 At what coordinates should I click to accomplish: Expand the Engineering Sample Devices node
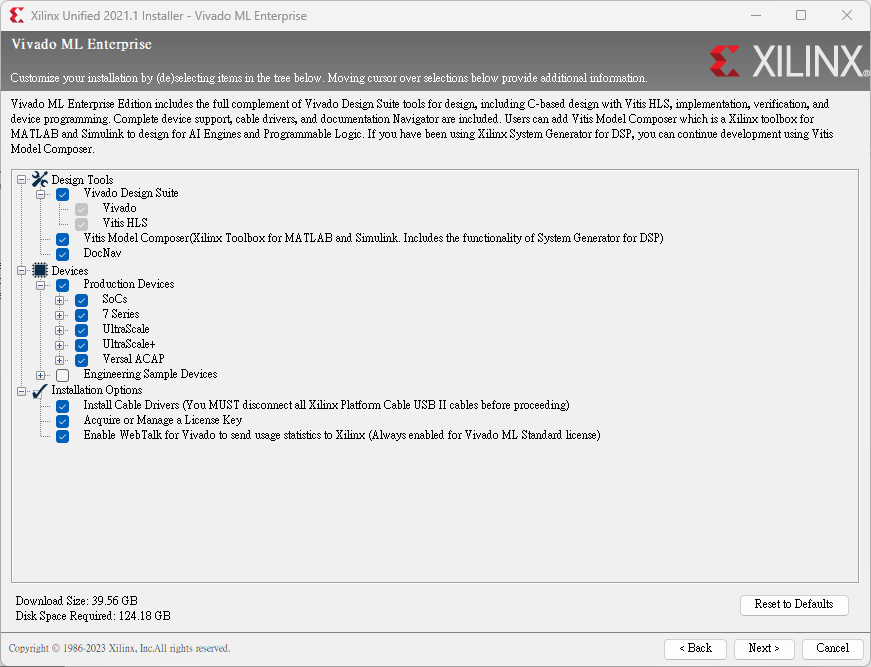click(41, 375)
